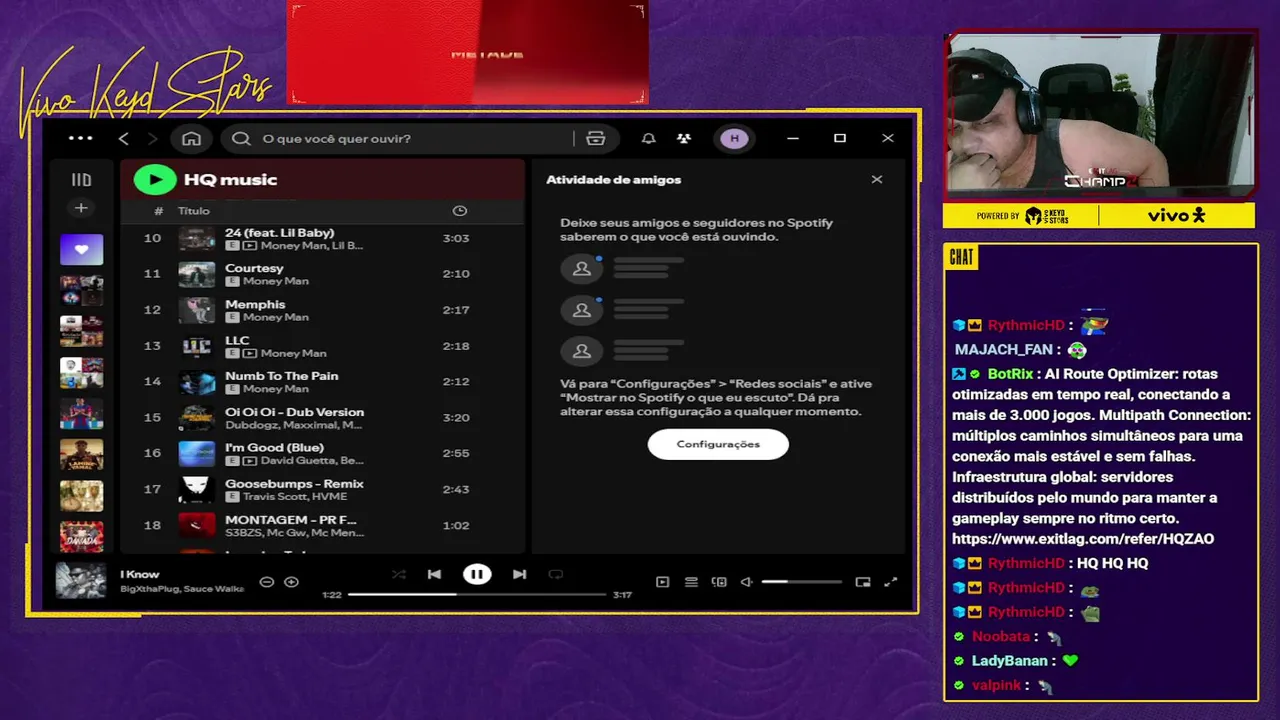Open the Spotify Home page
The width and height of the screenshot is (1280, 720).
(191, 139)
